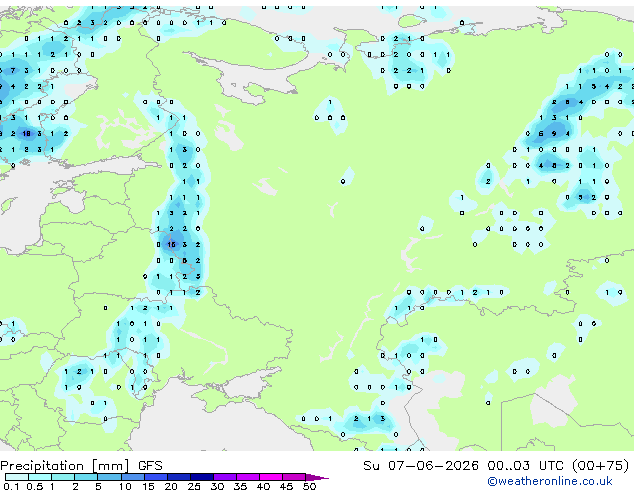This screenshot has width=634, height=490.
Task: Click the '7' precipitation value on the map
Action: point(13,70)
